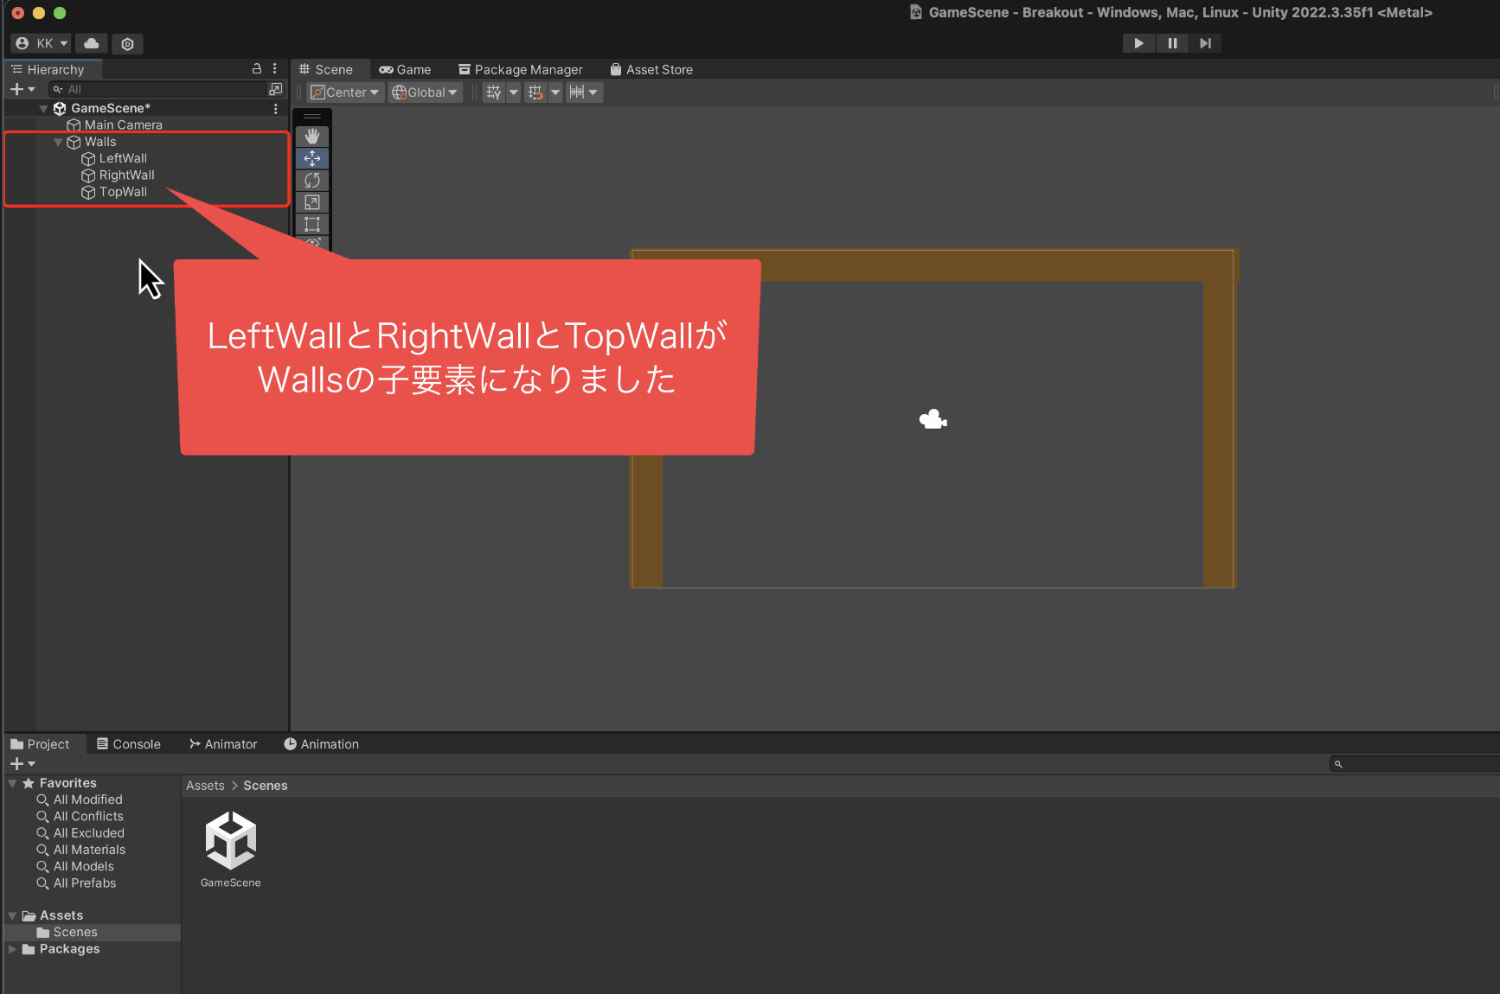Screen dimensions: 1500x994
Task: Open All Modified favorite search
Action: pyautogui.click(x=87, y=800)
